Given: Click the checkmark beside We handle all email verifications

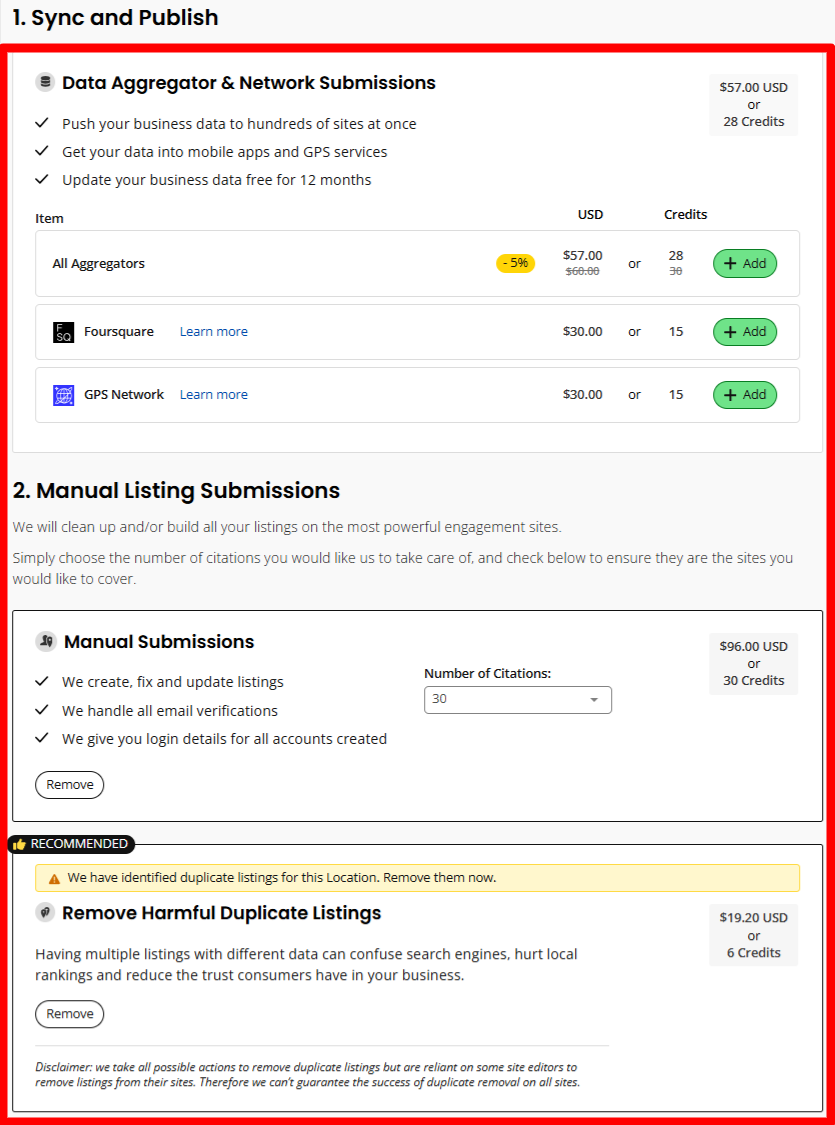Looking at the screenshot, I should coord(41,710).
